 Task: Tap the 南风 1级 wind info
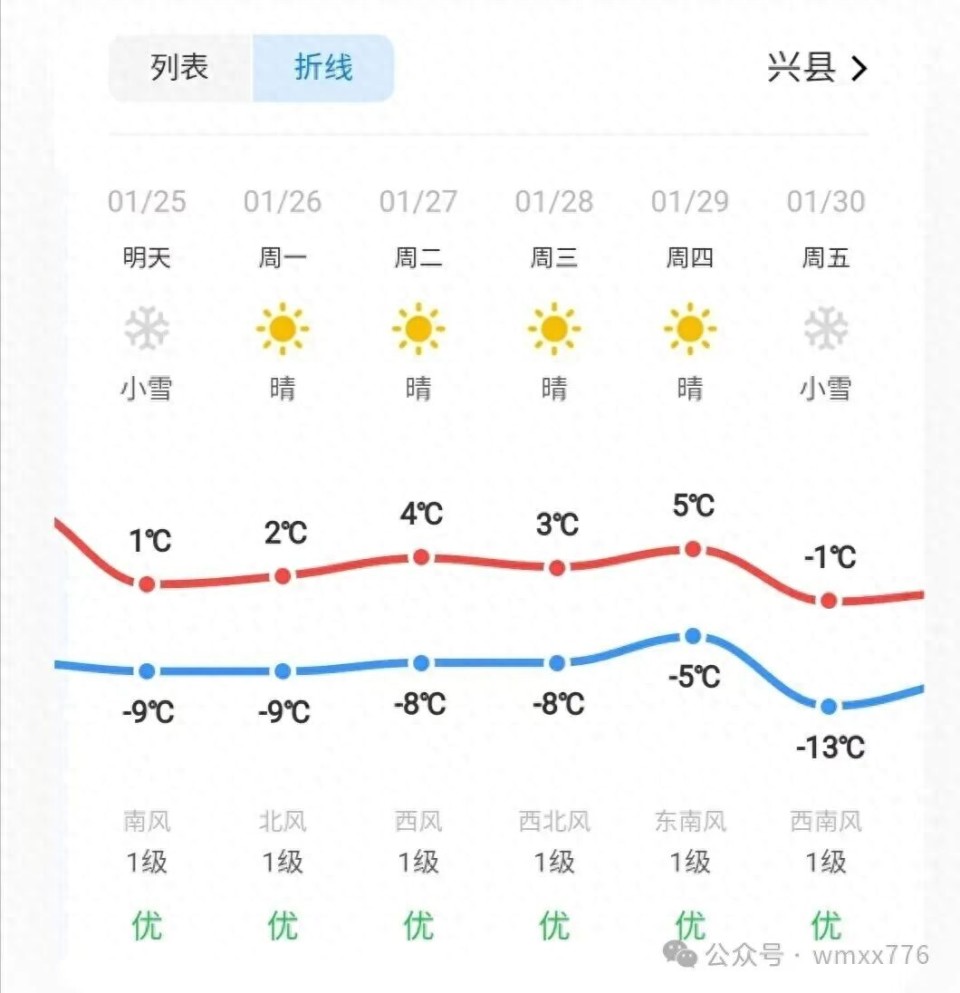click(x=147, y=840)
